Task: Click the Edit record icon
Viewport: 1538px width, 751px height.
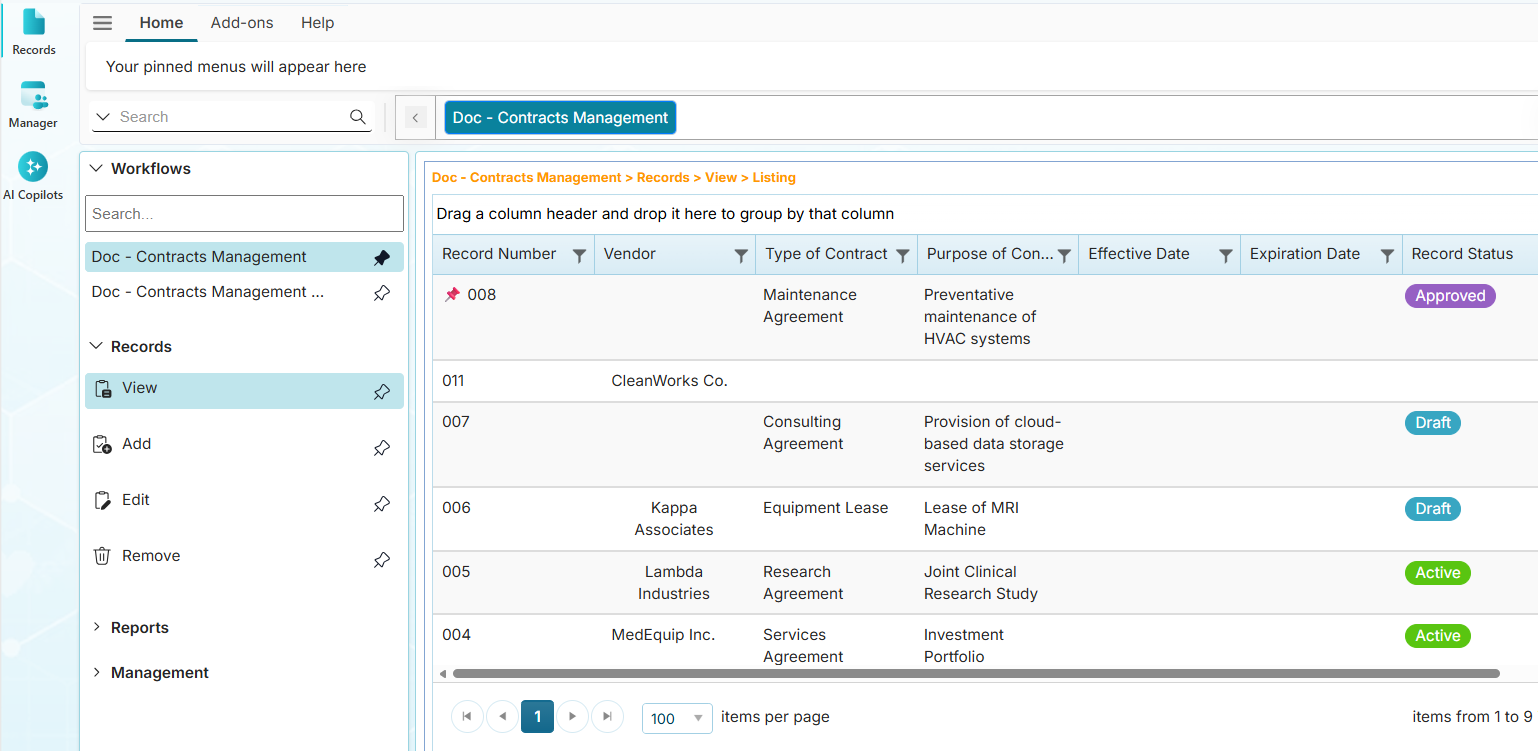Action: (x=102, y=499)
